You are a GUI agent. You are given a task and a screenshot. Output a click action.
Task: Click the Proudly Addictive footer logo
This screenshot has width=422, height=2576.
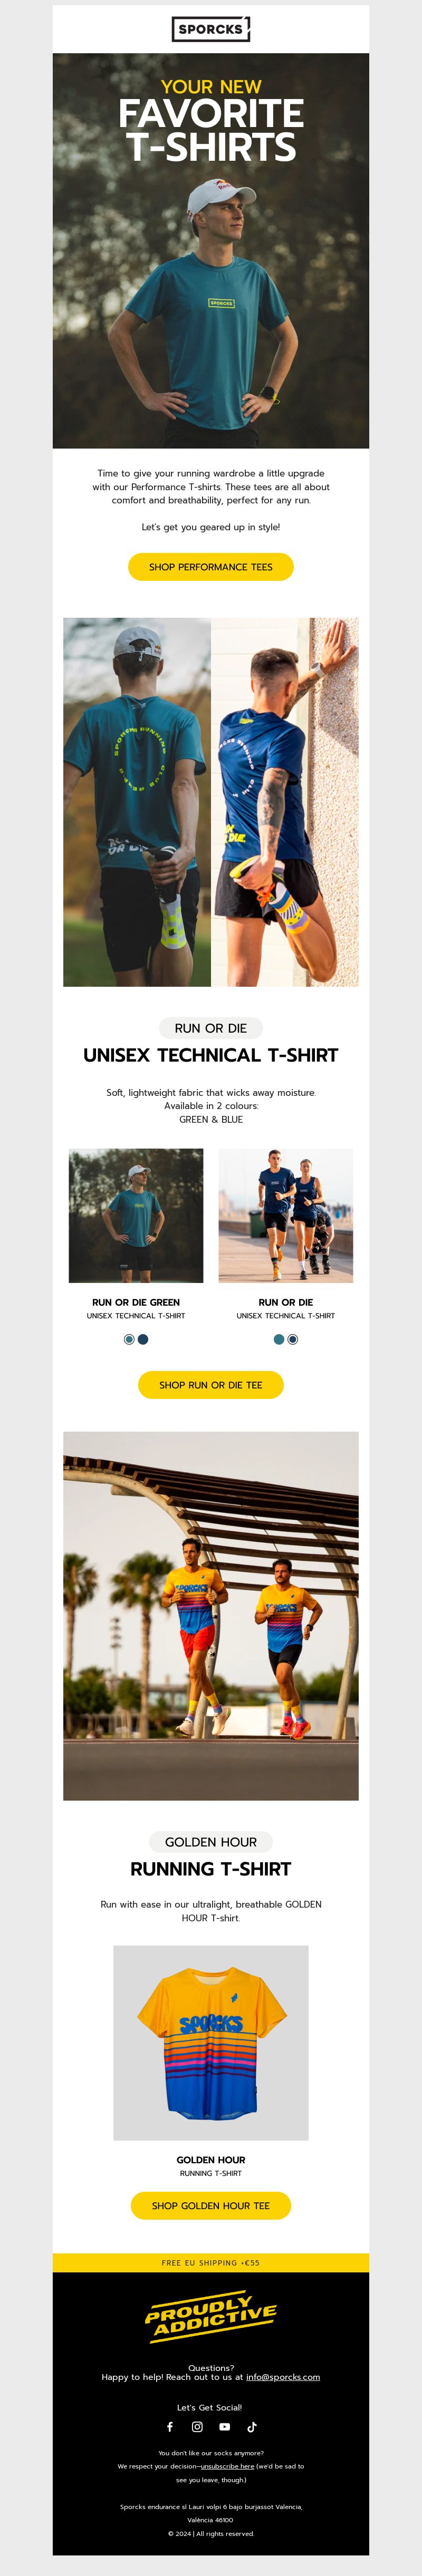211,2319
